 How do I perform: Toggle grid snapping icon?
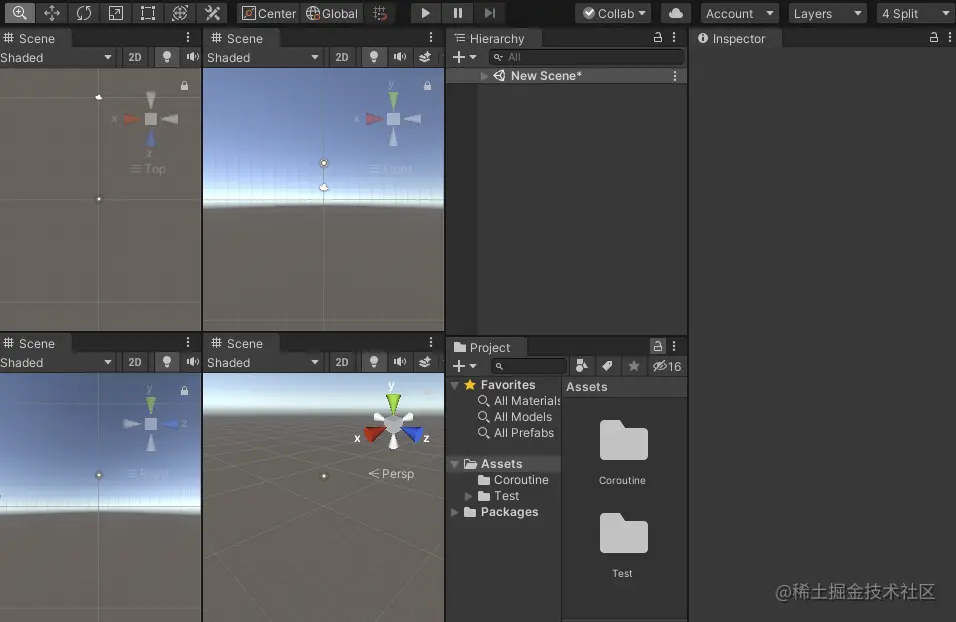point(380,13)
